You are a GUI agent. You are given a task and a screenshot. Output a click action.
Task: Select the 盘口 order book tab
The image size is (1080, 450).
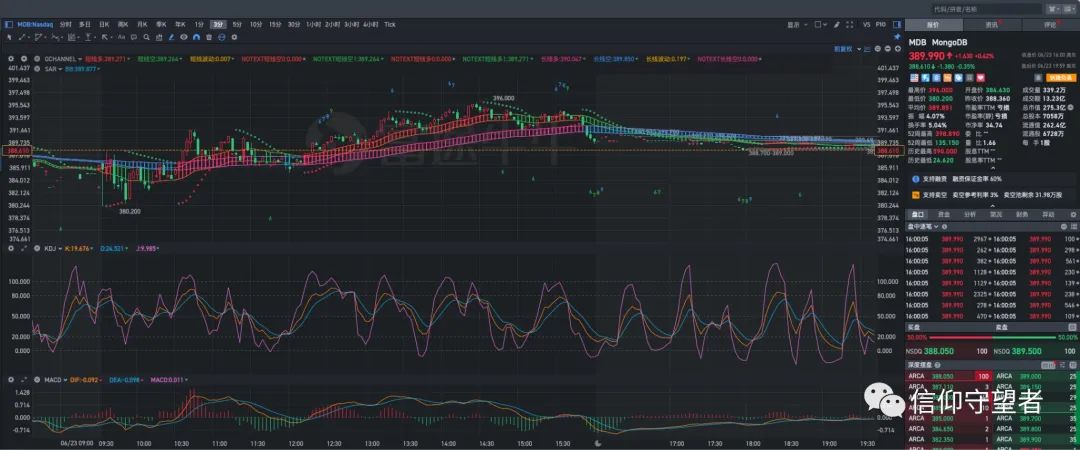(918, 214)
